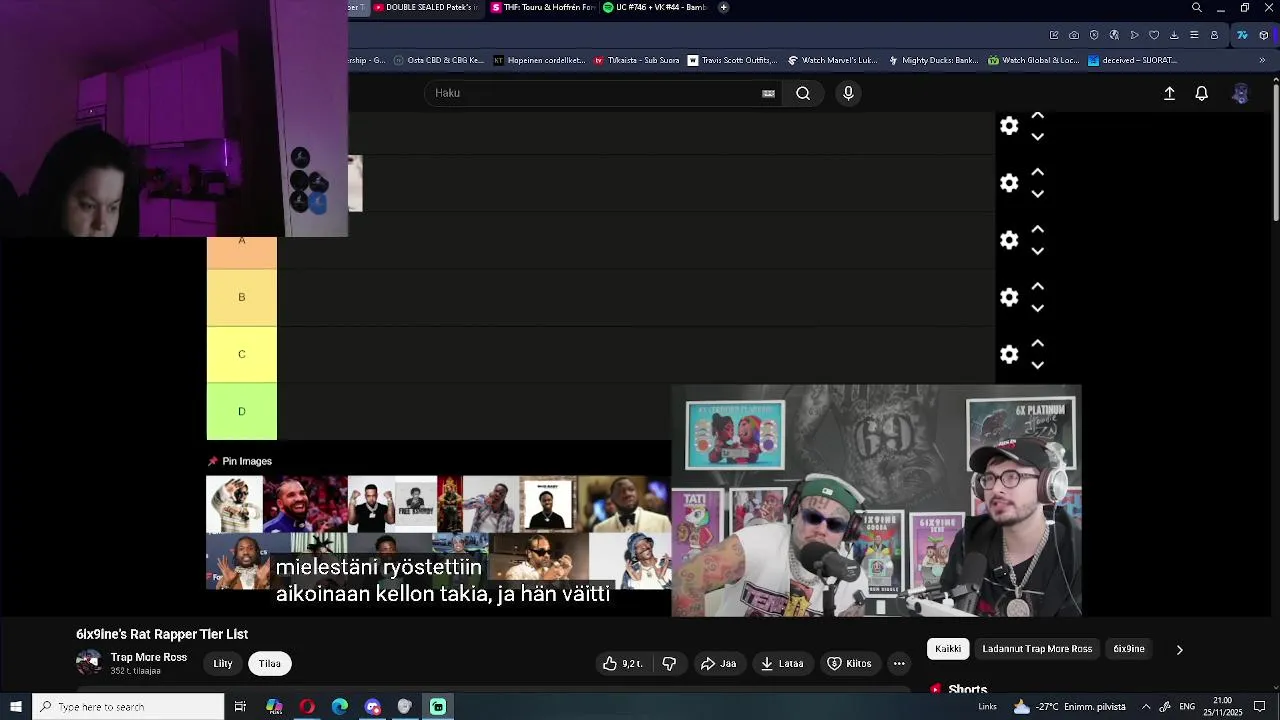Click browser heart bookmark icon

click(1154, 35)
